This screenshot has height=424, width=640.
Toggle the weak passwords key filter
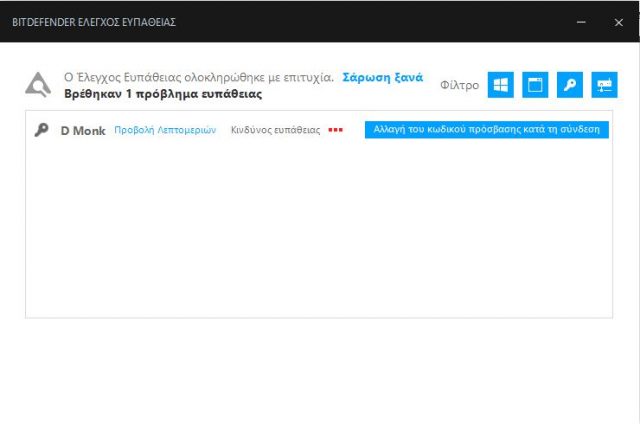570,85
